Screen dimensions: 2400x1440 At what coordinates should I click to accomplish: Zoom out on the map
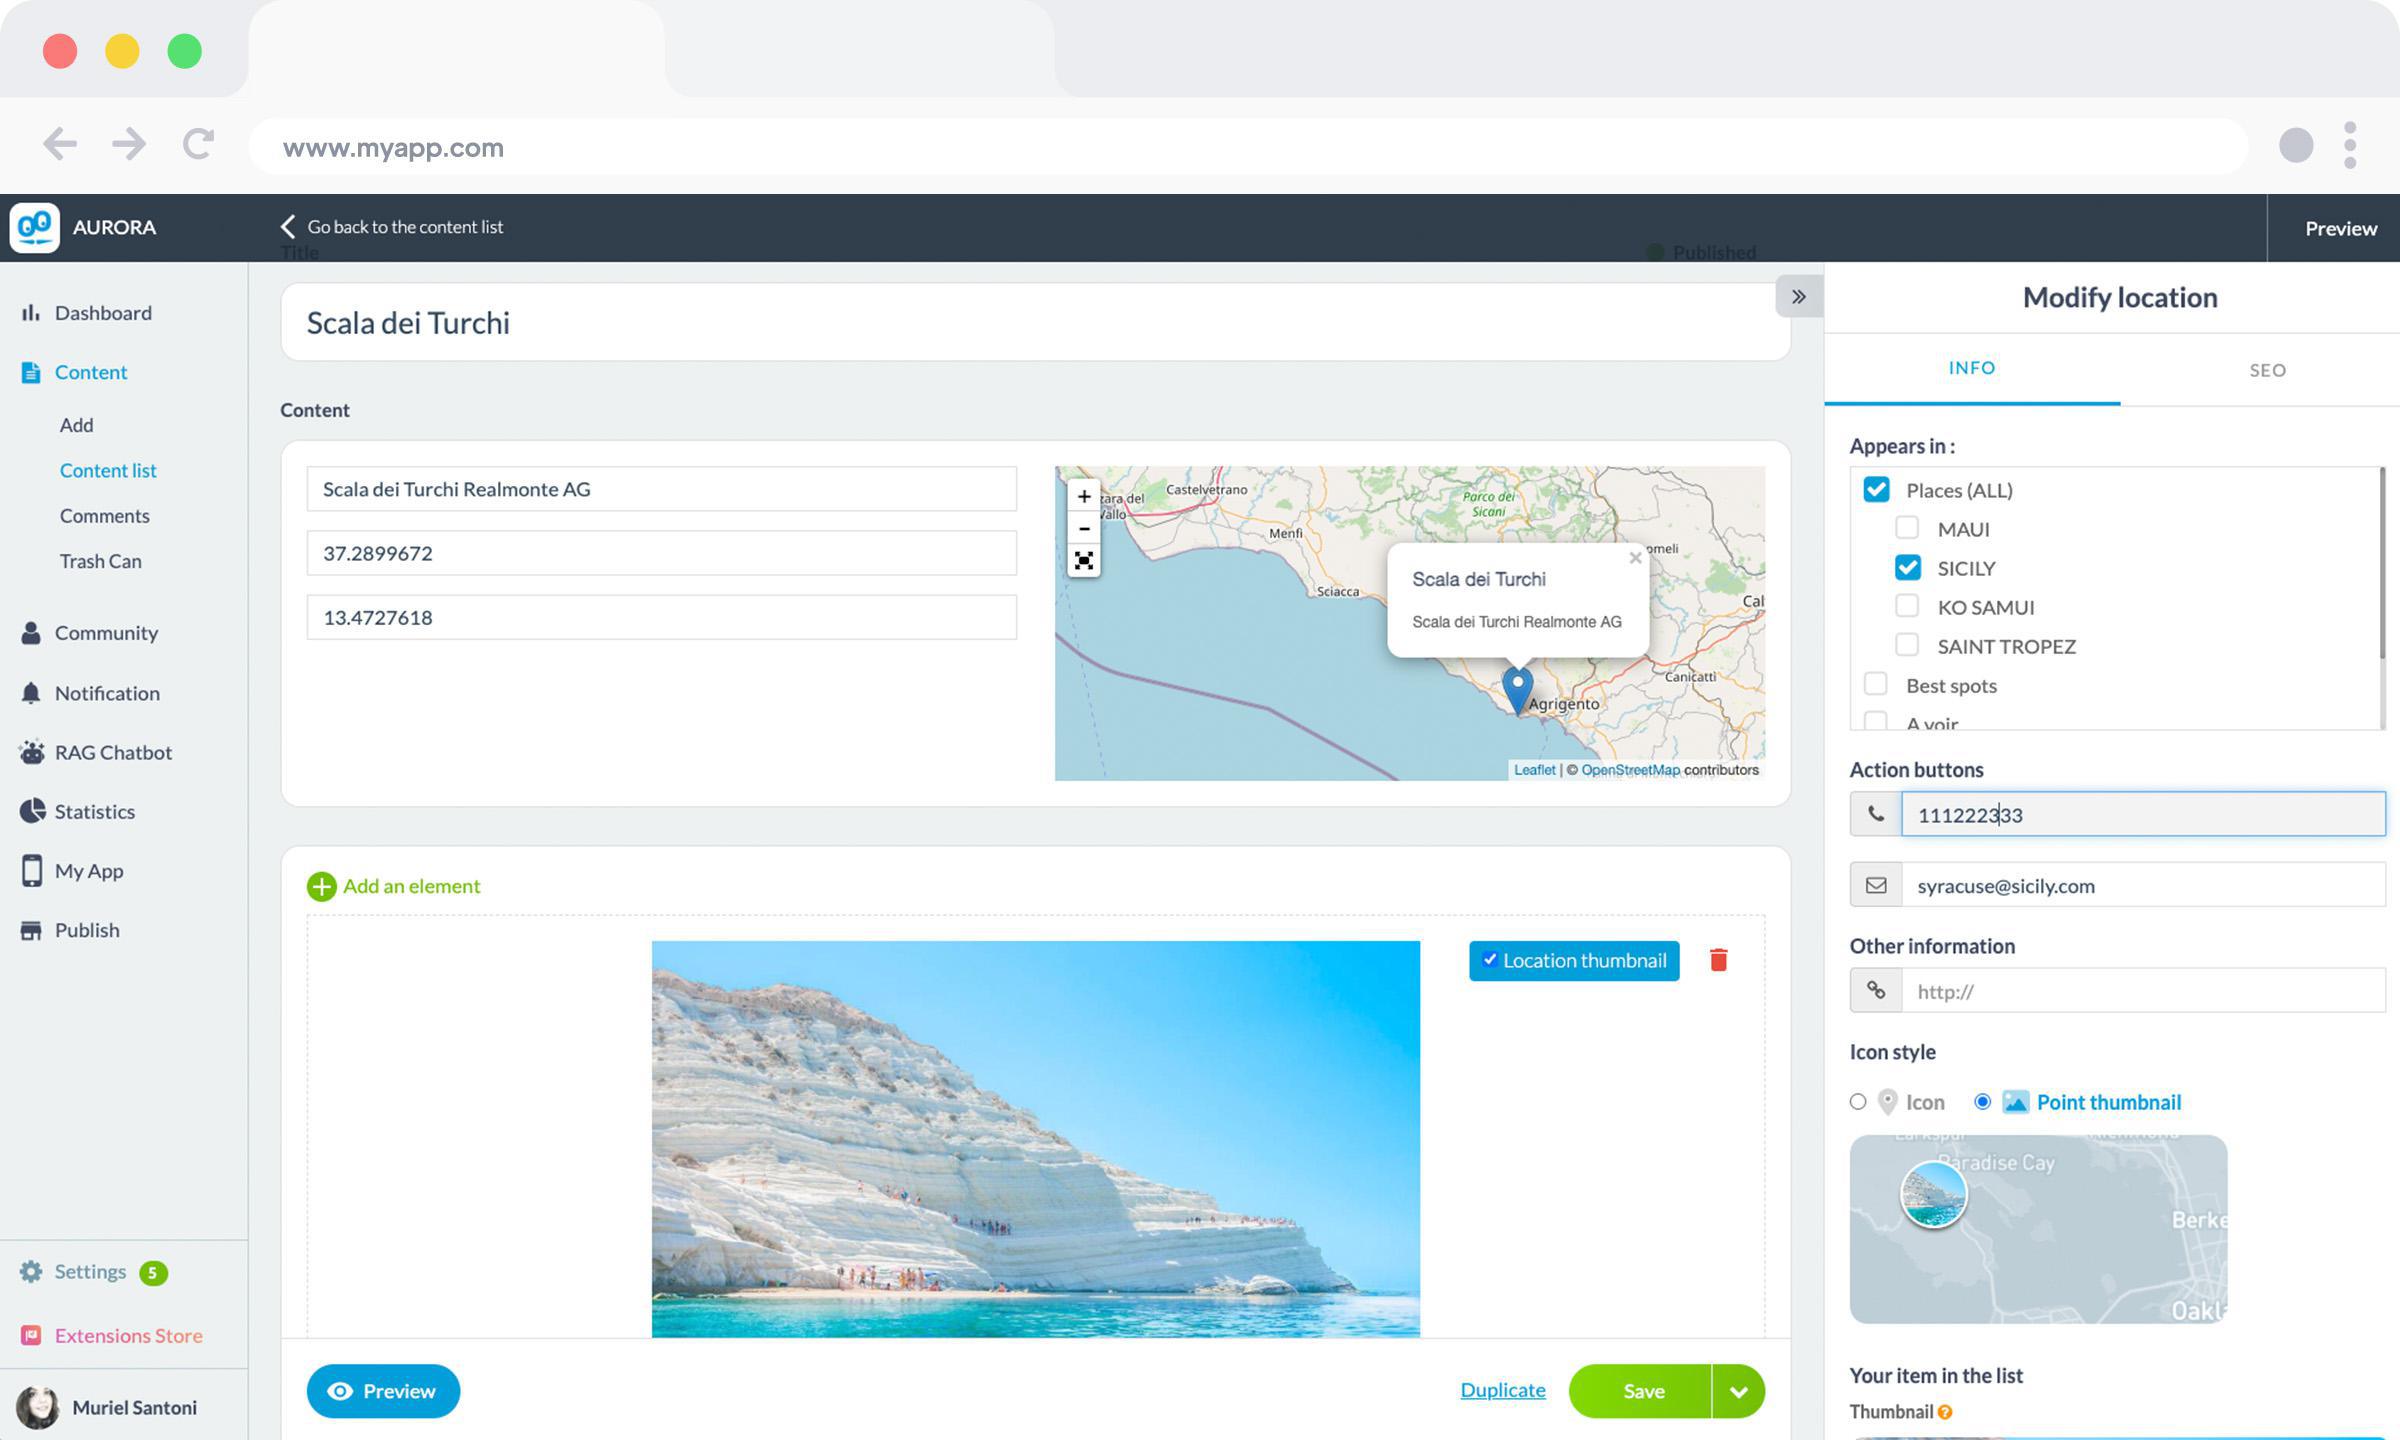[x=1083, y=528]
